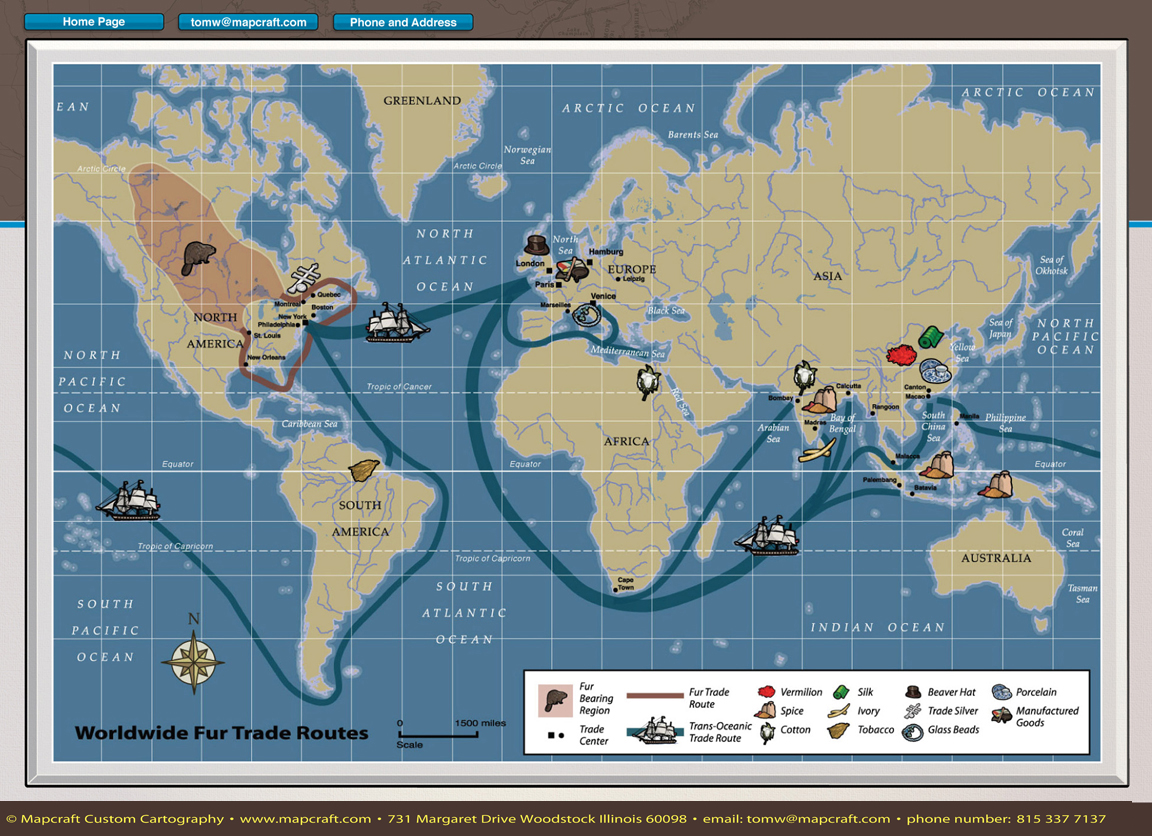Click the green silk roll icon in China
Viewport: 1152px width, 836px height.
coord(931,337)
